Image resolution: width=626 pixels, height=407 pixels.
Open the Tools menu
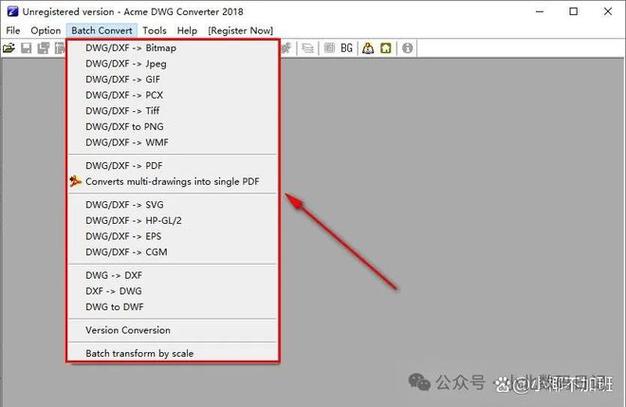click(x=154, y=31)
